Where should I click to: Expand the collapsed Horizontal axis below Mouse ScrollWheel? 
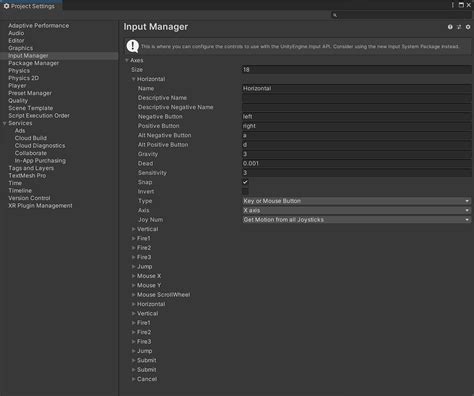pos(134,304)
